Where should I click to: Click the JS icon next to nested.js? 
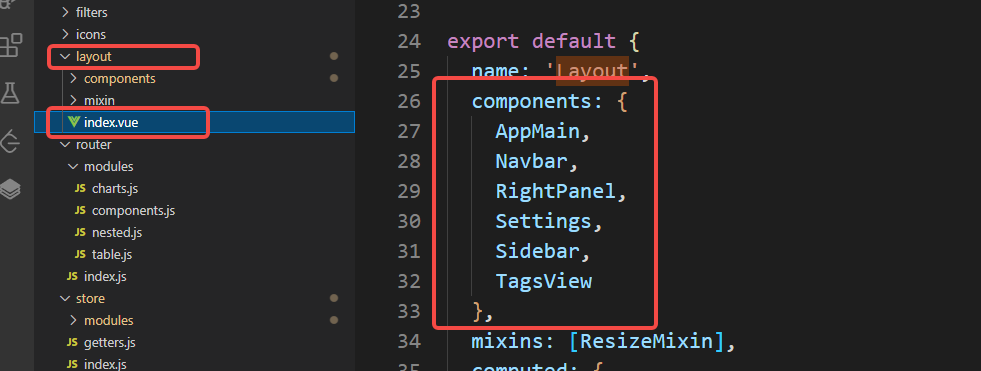pos(80,233)
